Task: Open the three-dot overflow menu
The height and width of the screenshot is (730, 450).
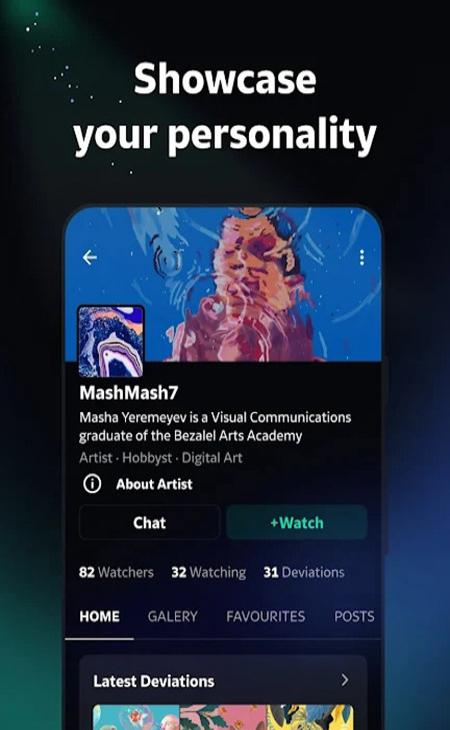Action: (362, 257)
